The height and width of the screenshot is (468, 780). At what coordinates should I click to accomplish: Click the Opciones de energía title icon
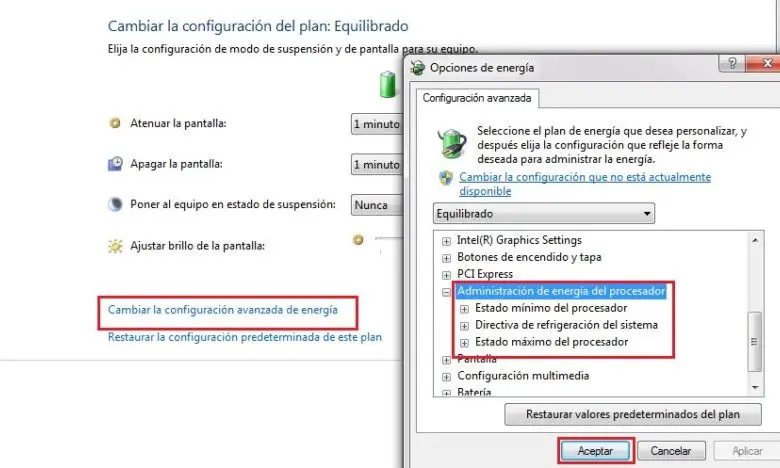coord(417,68)
